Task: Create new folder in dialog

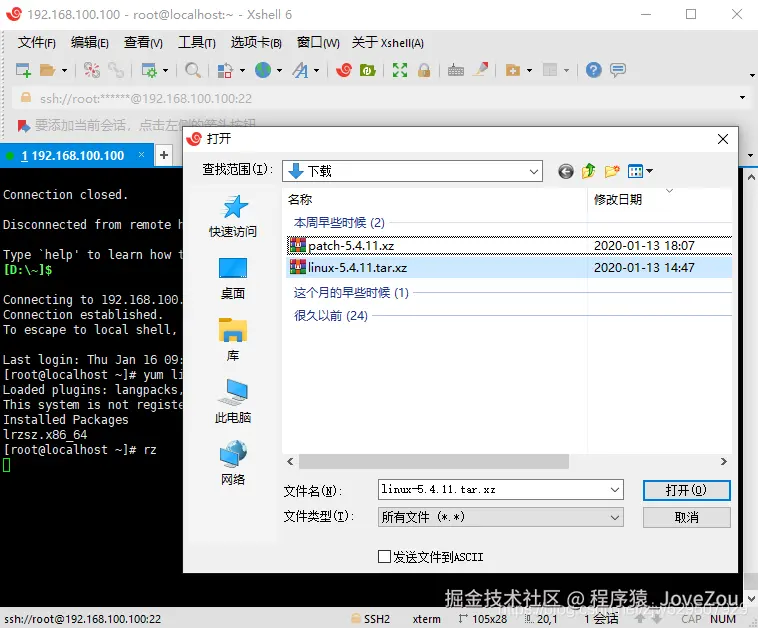Action: (612, 171)
